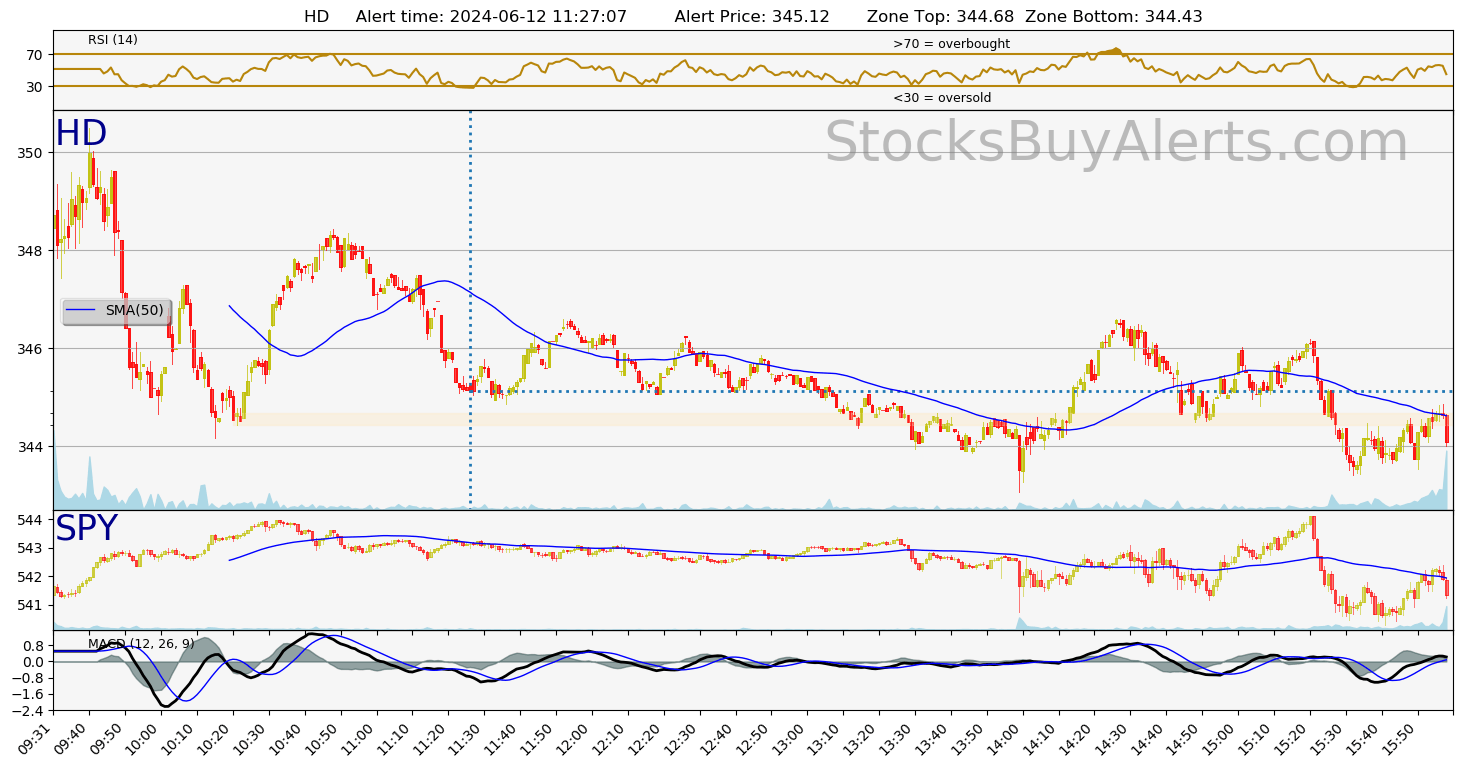Viewport: 1468px width, 768px height.
Task: Click the large 'SPY' chart label
Action: [x=86, y=529]
